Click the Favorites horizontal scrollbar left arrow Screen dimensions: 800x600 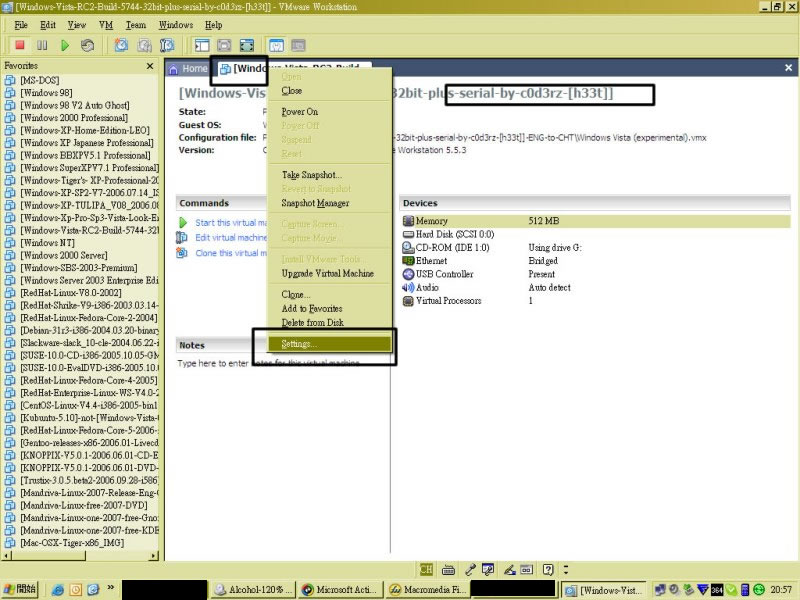(x=6, y=556)
